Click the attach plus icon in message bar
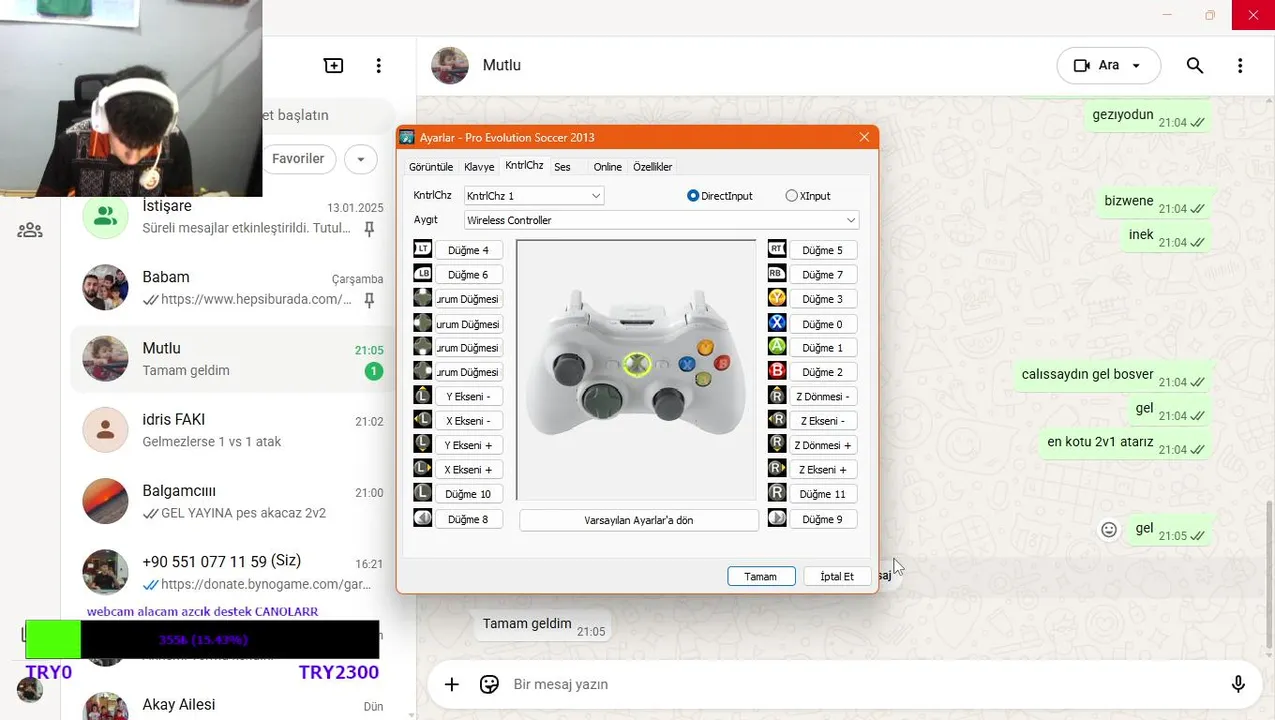This screenshot has height=720, width=1275. pyautogui.click(x=452, y=684)
